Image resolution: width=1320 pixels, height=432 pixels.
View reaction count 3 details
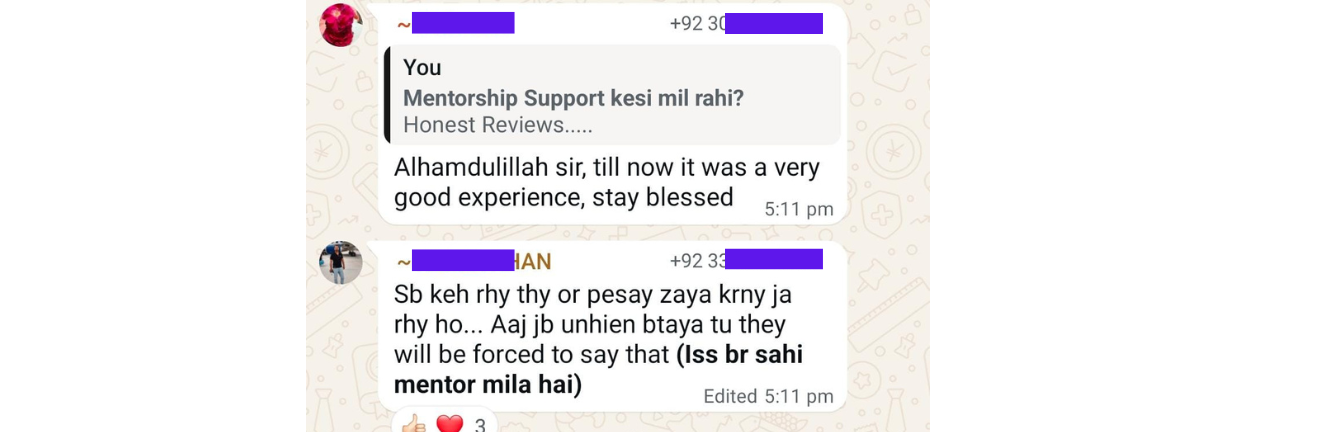(x=480, y=425)
